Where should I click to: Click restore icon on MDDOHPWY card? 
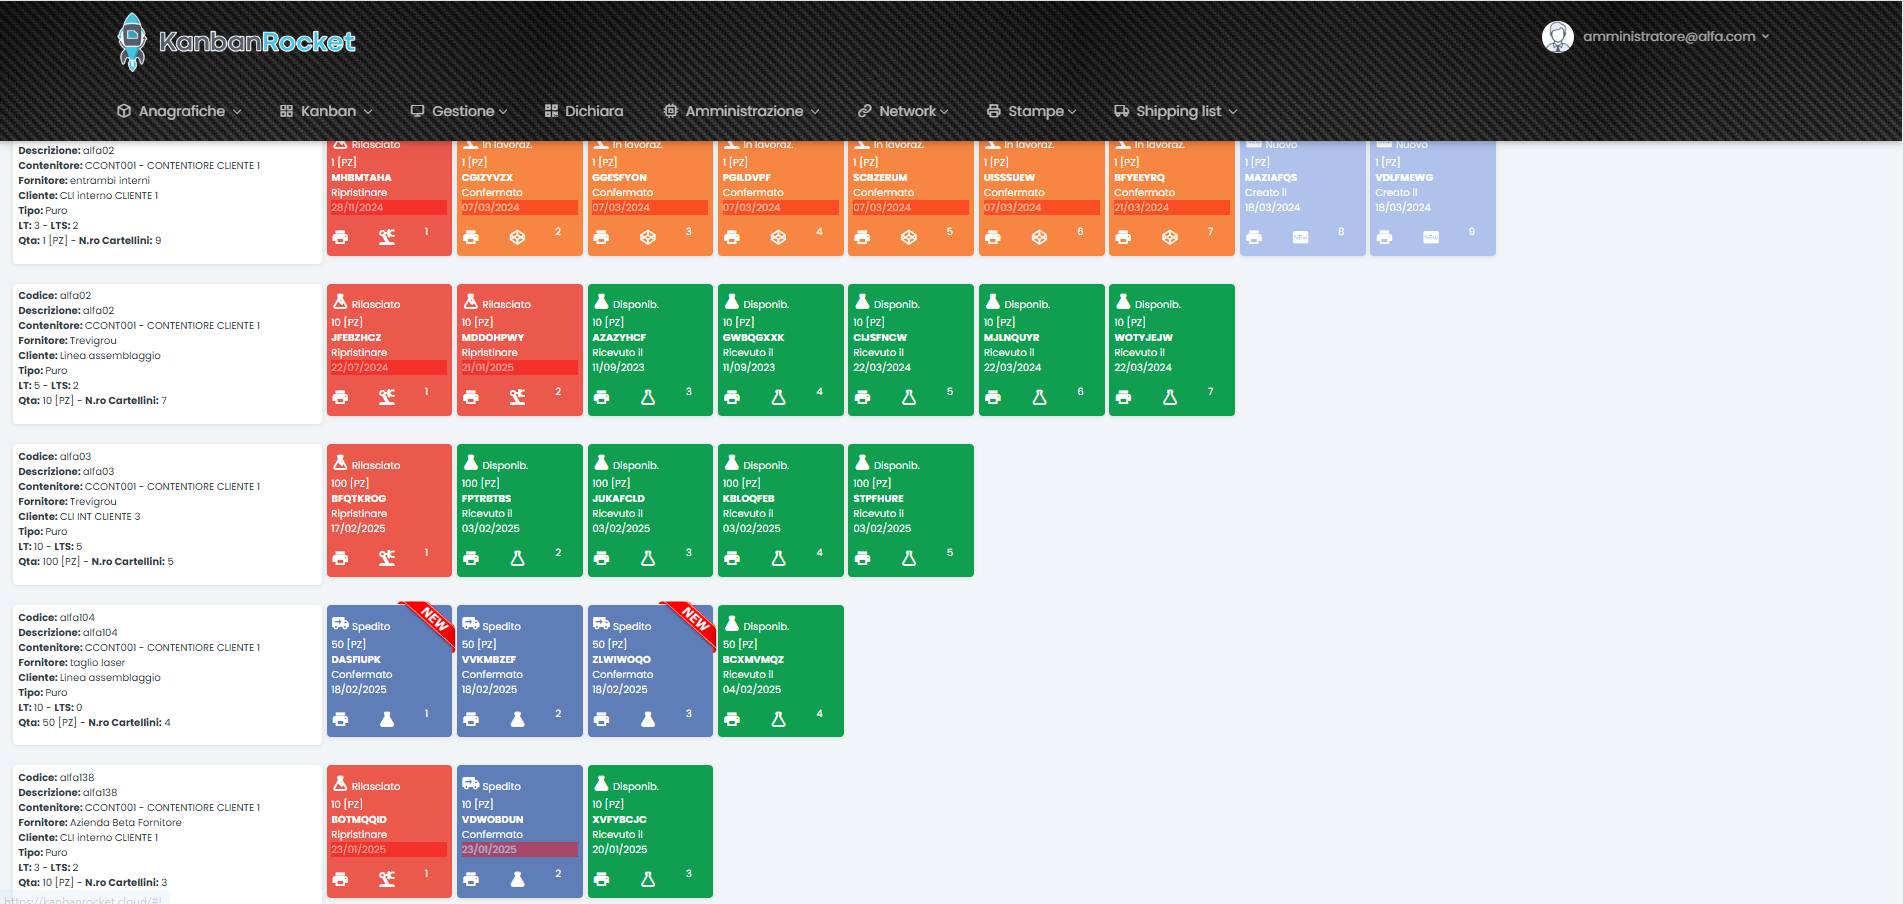pyautogui.click(x=517, y=397)
